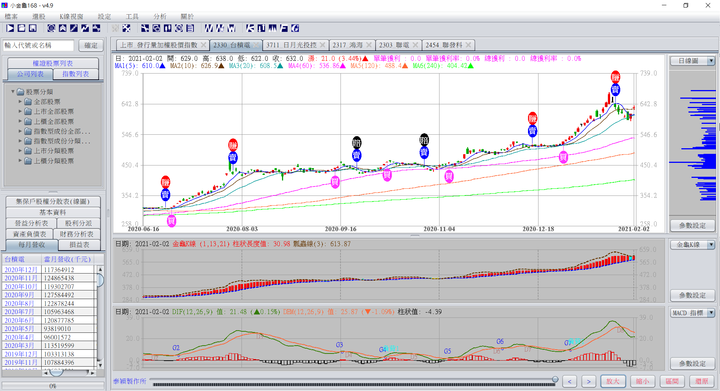This screenshot has height=391, width=720.
Task: Click the stock code or name input field
Action: point(39,45)
